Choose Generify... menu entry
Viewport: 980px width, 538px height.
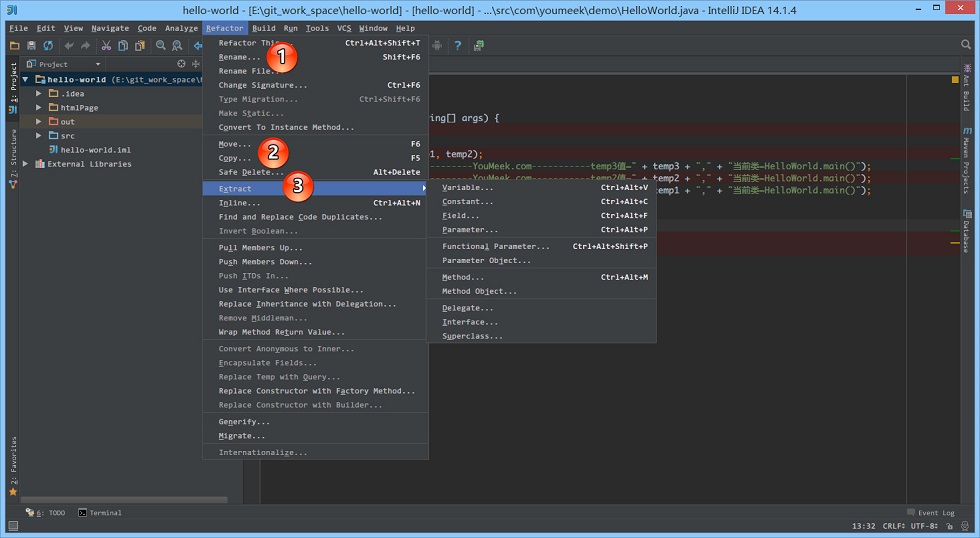pos(316,422)
